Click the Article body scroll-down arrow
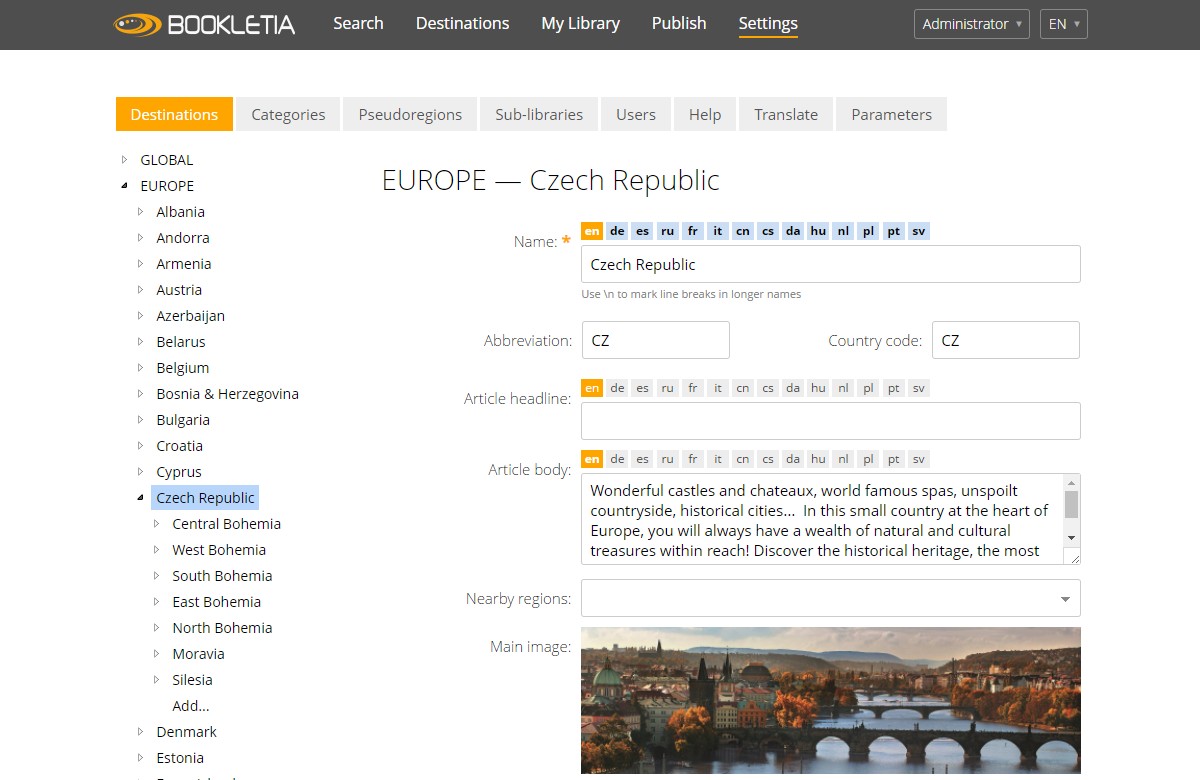Viewport: 1200px width, 780px height. click(x=1071, y=538)
